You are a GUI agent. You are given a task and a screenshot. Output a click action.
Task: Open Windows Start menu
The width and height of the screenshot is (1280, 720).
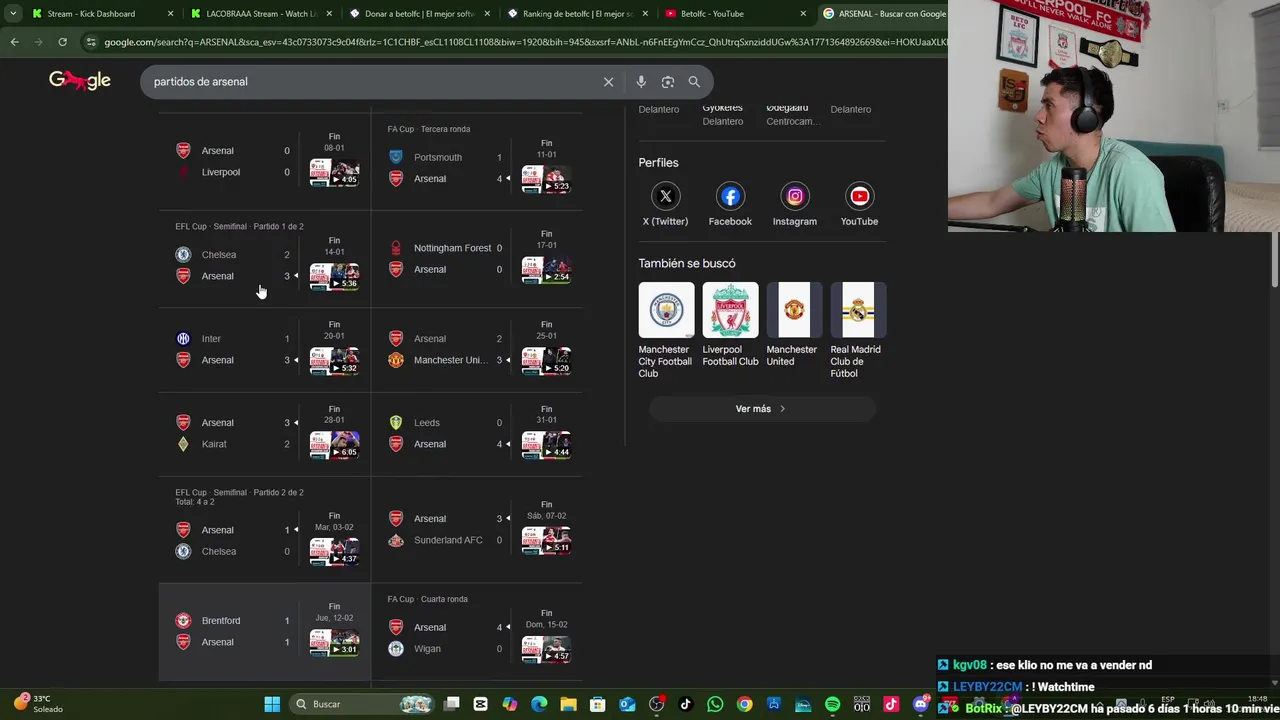point(272,704)
